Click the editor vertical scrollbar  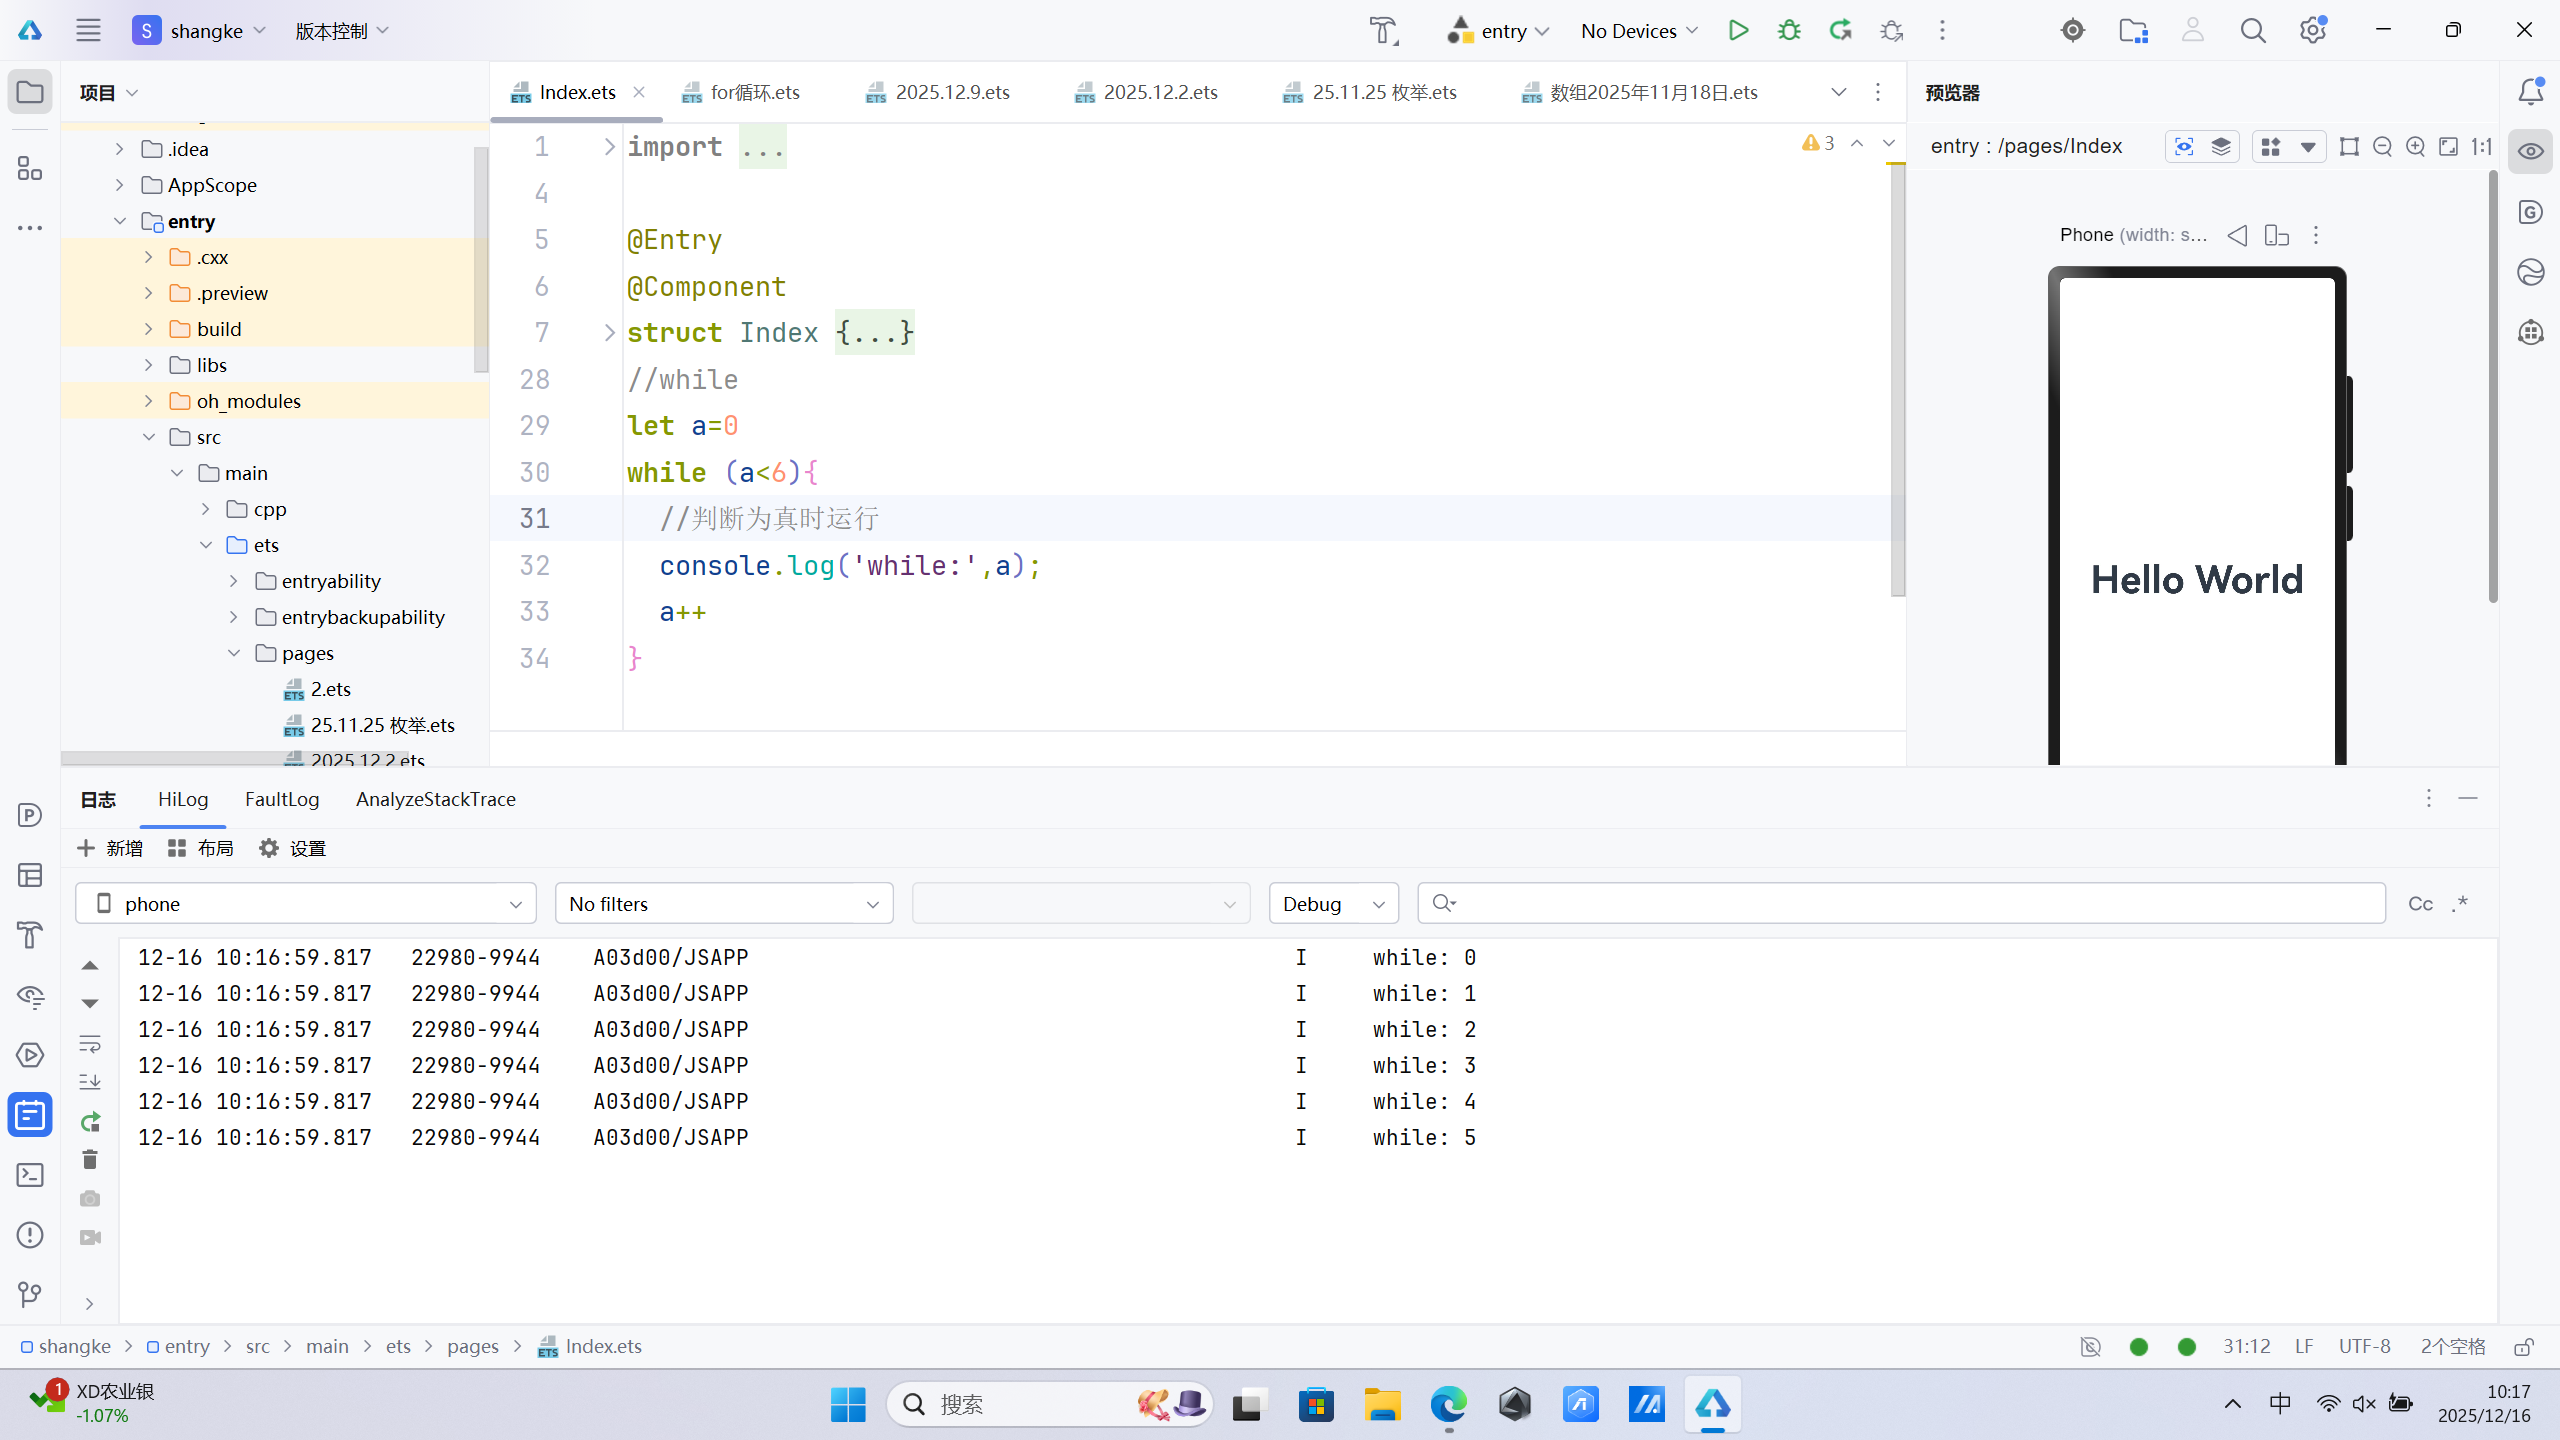[x=1897, y=380]
